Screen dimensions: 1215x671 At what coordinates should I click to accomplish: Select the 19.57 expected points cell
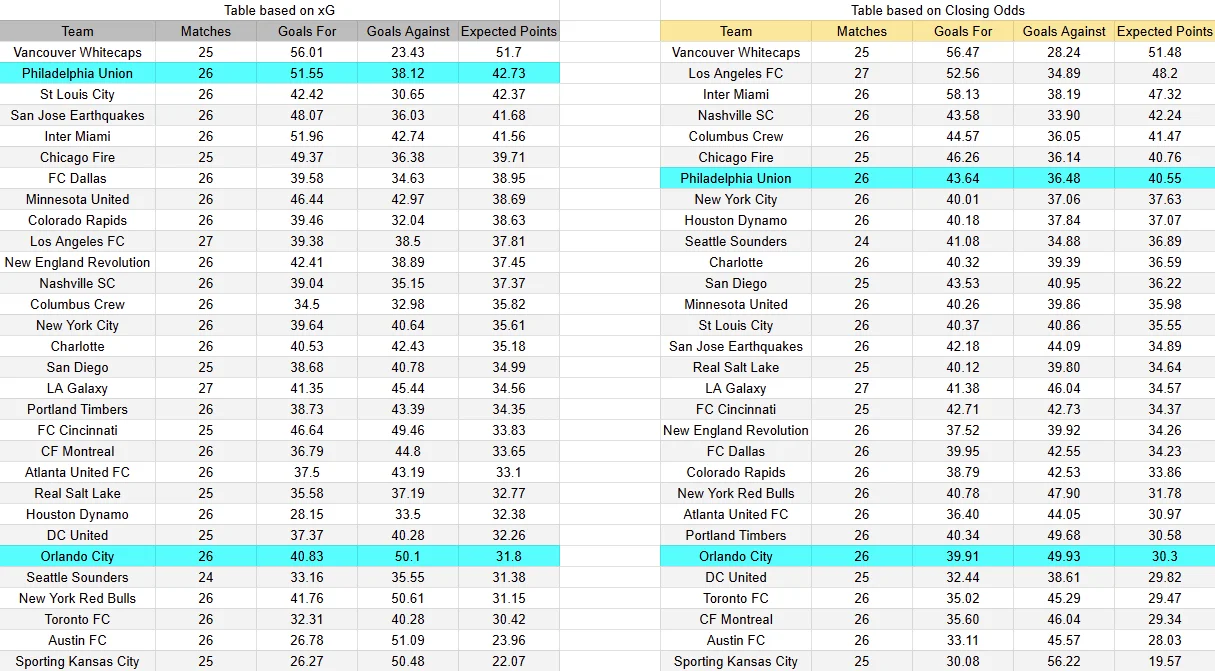(x=1164, y=661)
